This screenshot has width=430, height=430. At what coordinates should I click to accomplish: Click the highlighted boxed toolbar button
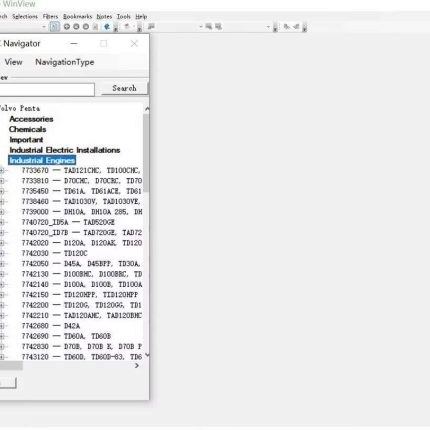[55, 27]
